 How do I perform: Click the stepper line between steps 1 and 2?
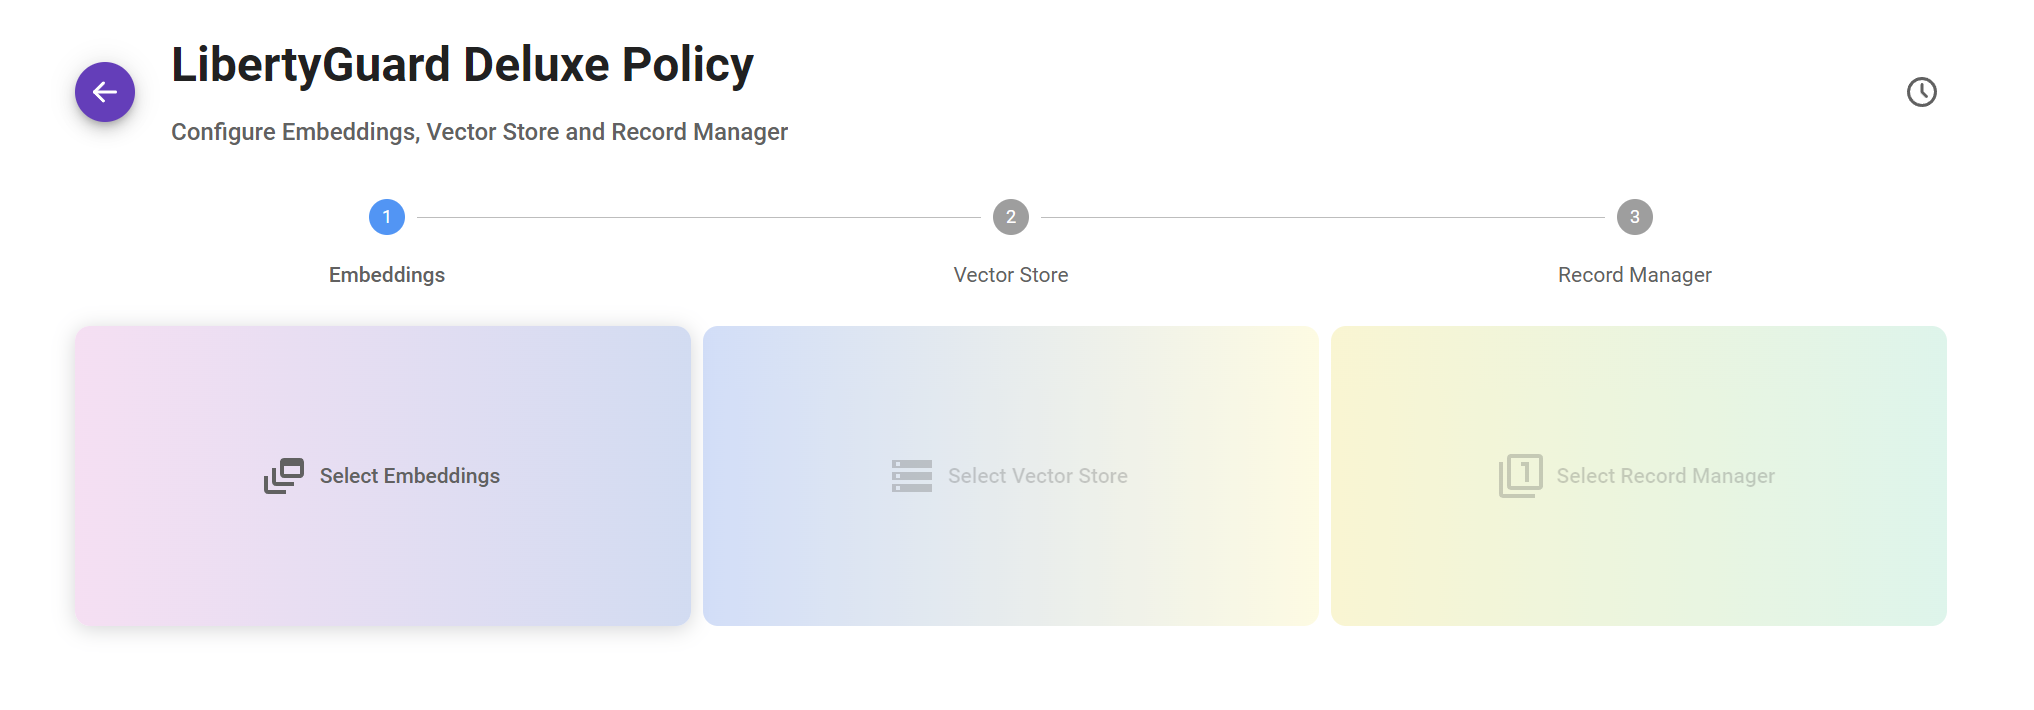coord(698,217)
